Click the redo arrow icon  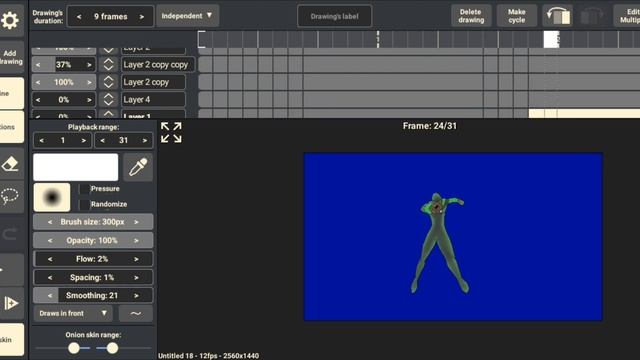(10, 234)
